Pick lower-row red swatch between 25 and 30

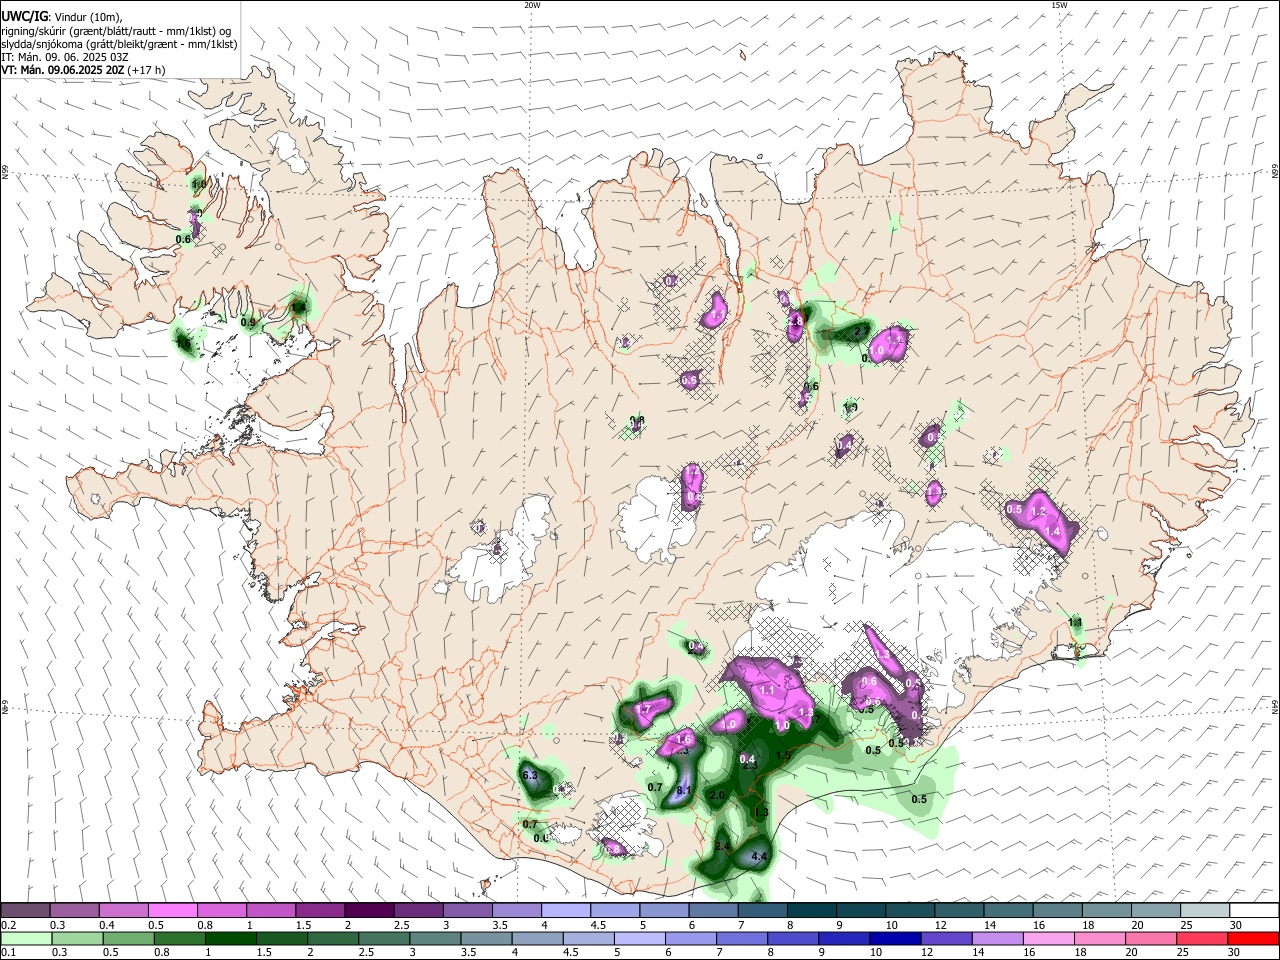(x=1201, y=938)
